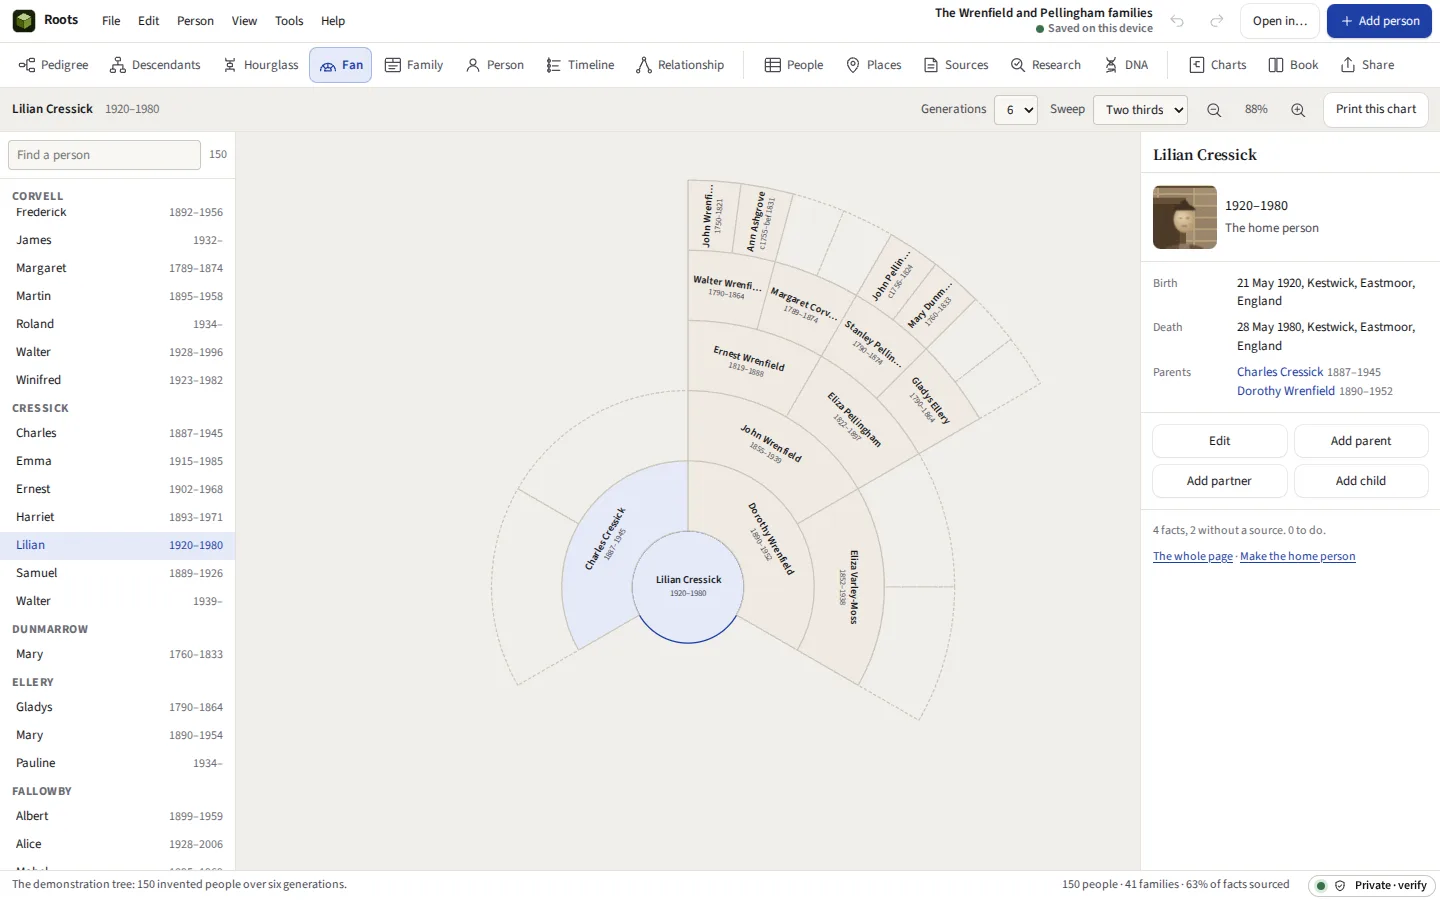Open the Pedigree chart view
The height and width of the screenshot is (900, 1440).
tap(54, 65)
